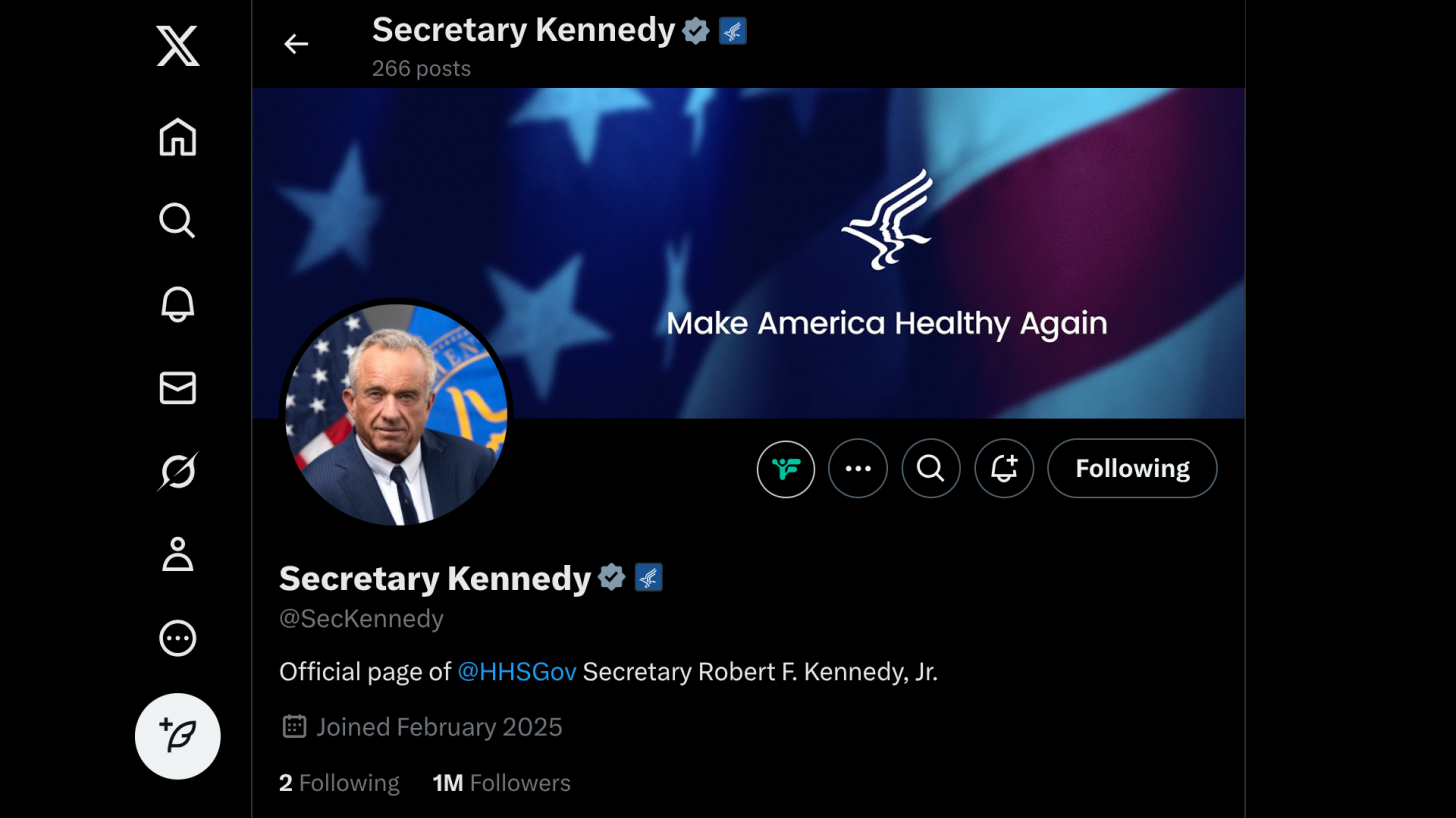View the 2 Following list

(x=339, y=783)
